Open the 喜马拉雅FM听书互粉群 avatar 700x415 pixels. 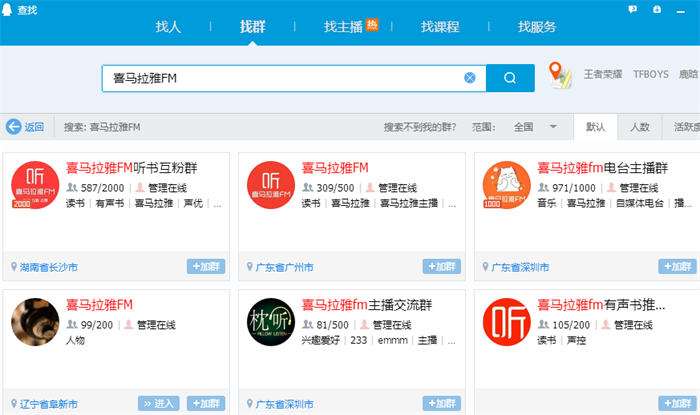[x=35, y=185]
